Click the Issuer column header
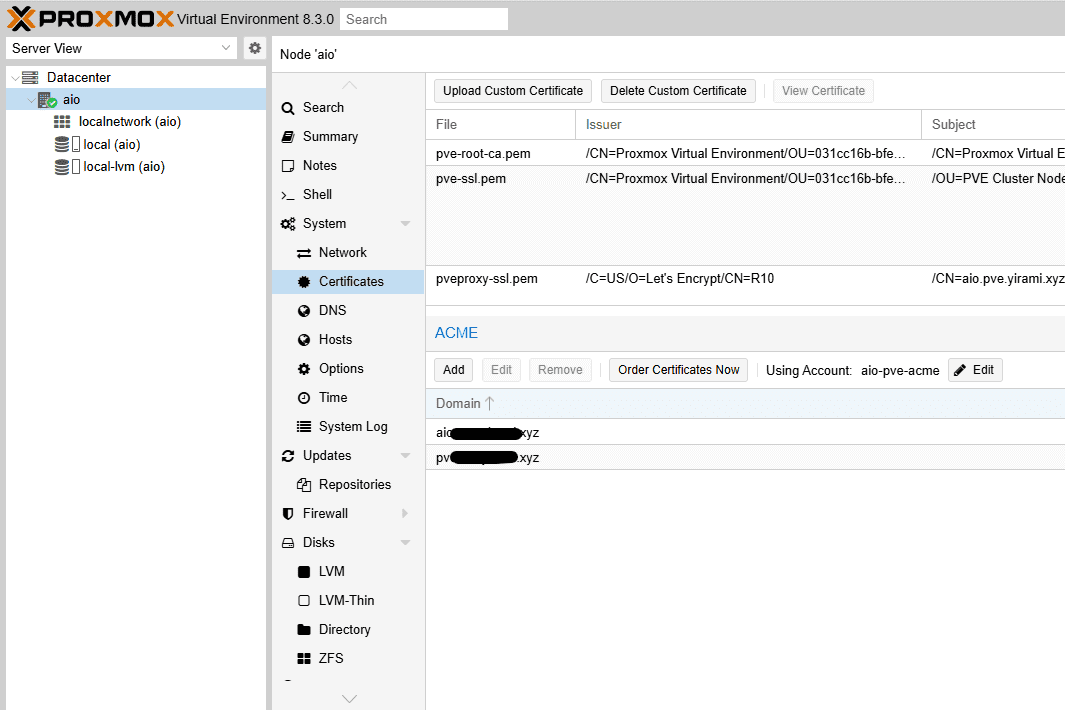Screen dimensions: 1065x710 pos(748,124)
